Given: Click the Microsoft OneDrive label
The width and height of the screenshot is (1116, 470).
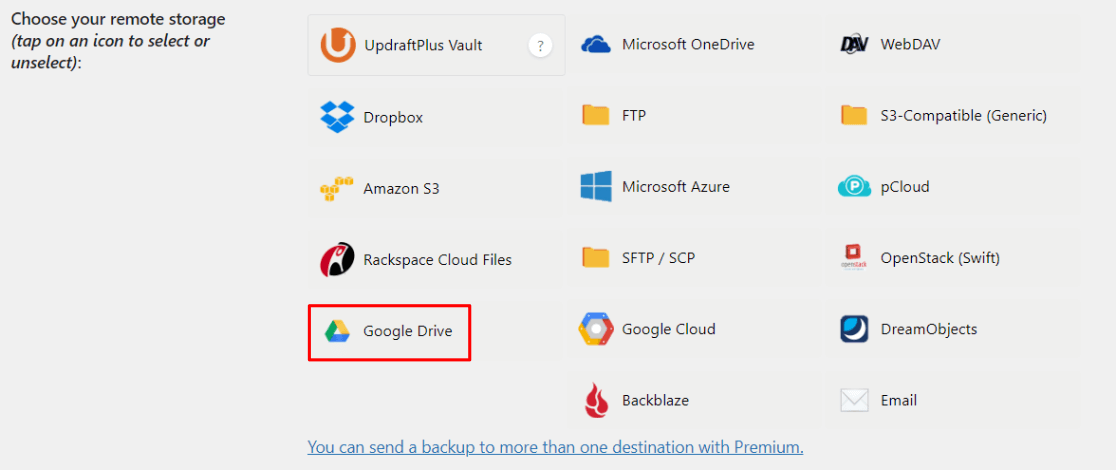Looking at the screenshot, I should 688,45.
